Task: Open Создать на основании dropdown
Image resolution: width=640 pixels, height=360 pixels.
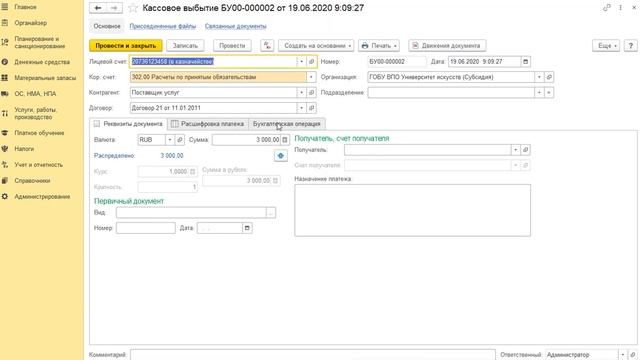Action: point(316,45)
